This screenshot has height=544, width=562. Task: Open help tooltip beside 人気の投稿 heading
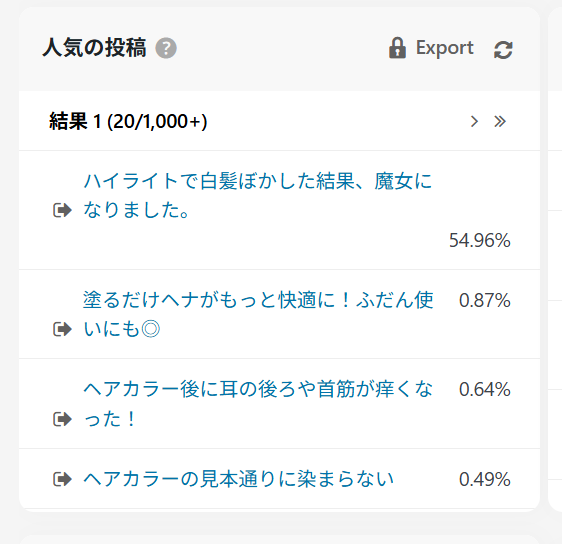point(166,48)
